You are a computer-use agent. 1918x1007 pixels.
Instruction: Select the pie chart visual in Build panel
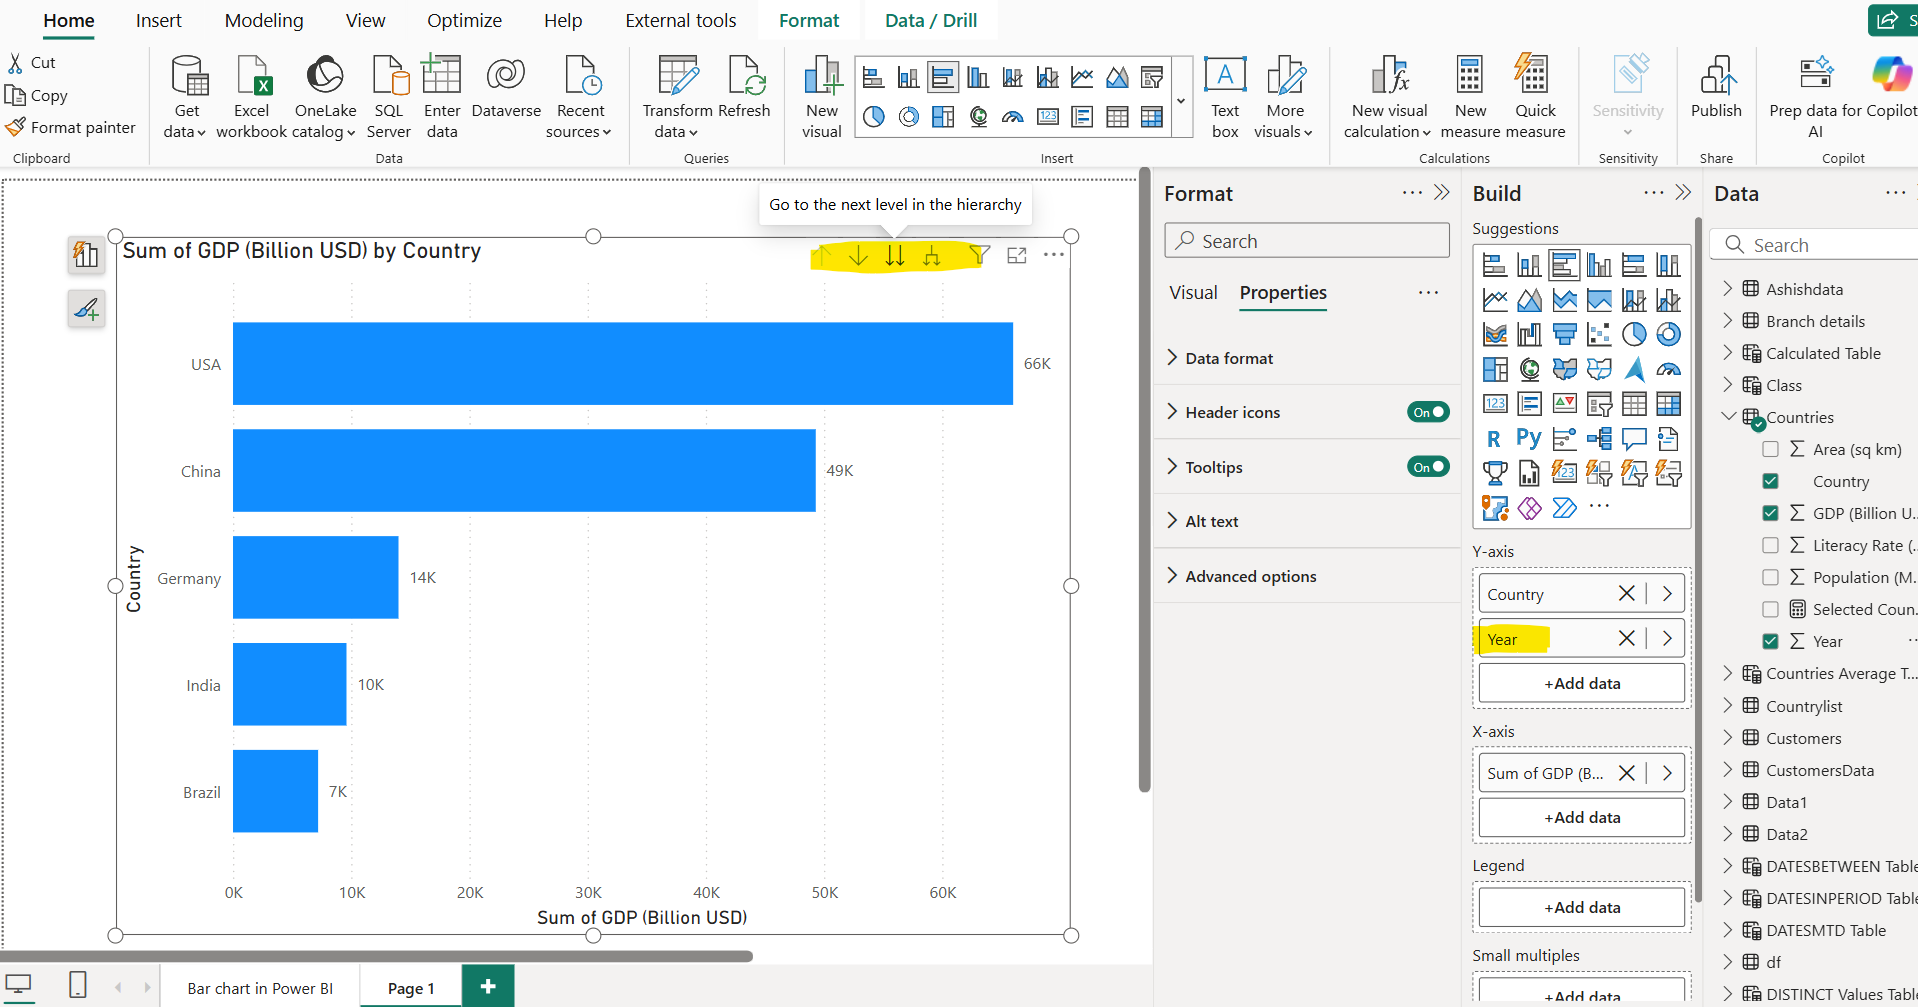[1634, 335]
